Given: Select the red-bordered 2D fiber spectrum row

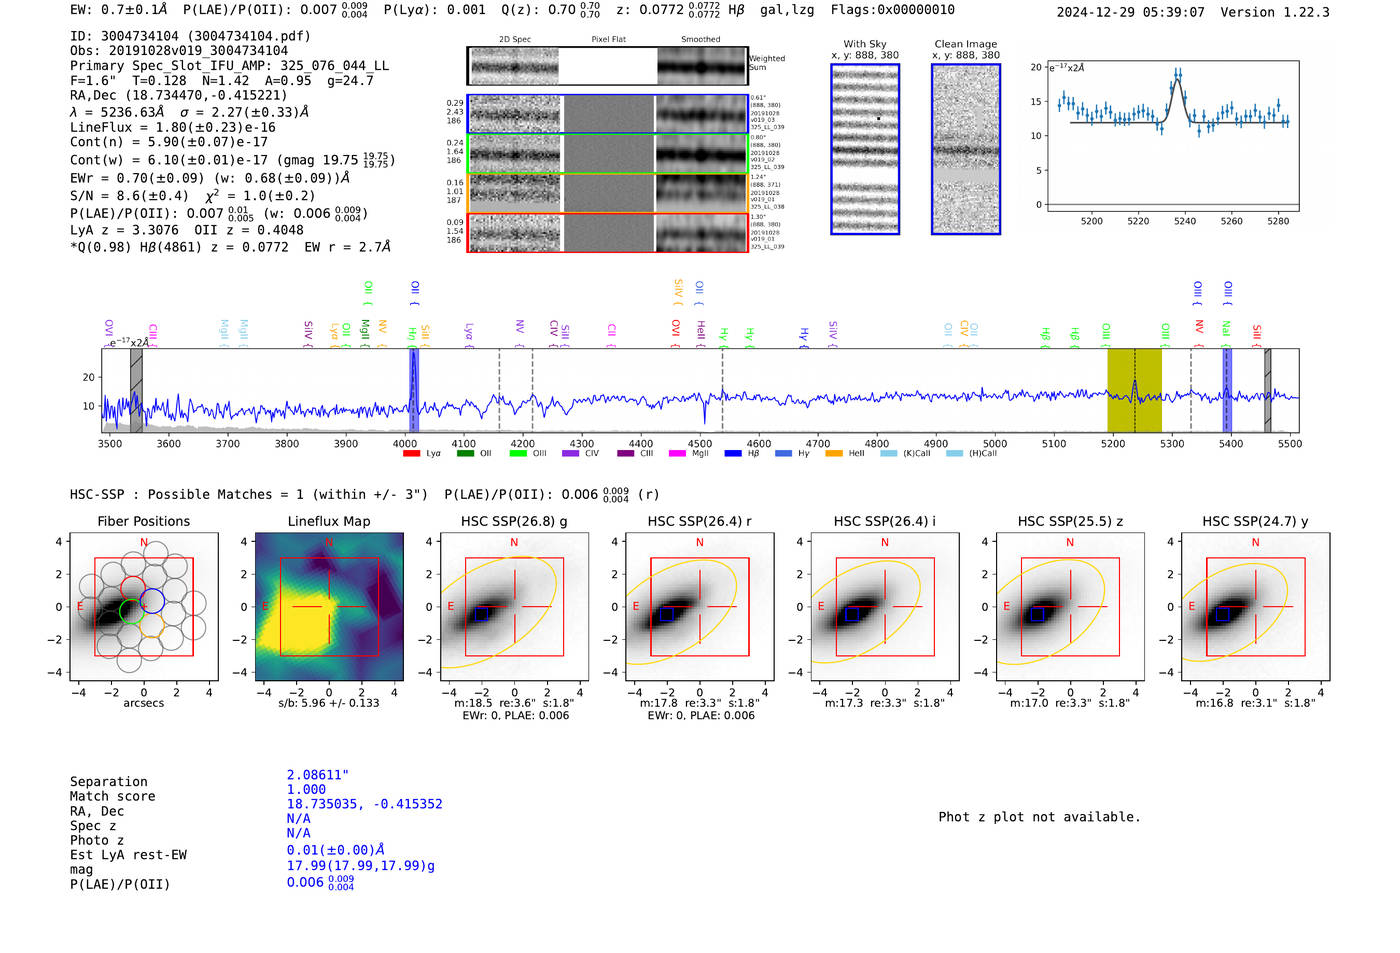Looking at the screenshot, I should click(x=608, y=232).
